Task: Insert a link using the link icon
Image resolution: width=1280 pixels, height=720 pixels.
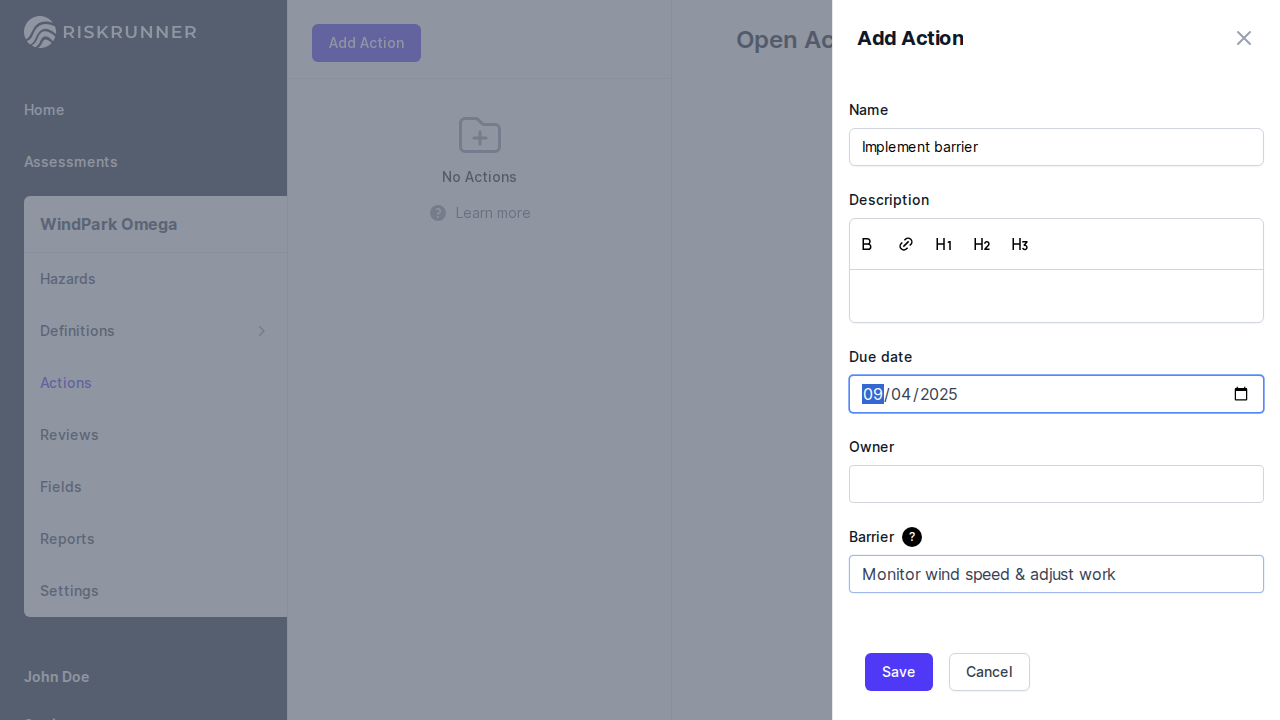Action: [906, 245]
